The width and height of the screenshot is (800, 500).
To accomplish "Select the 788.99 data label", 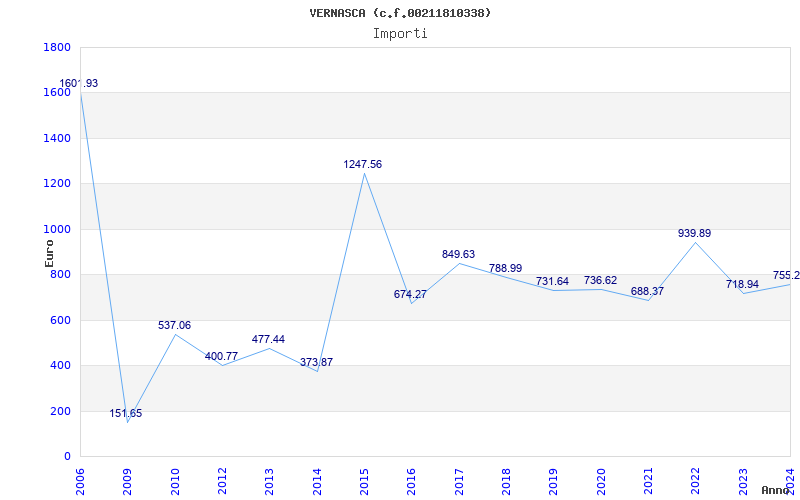I will coord(506,268).
